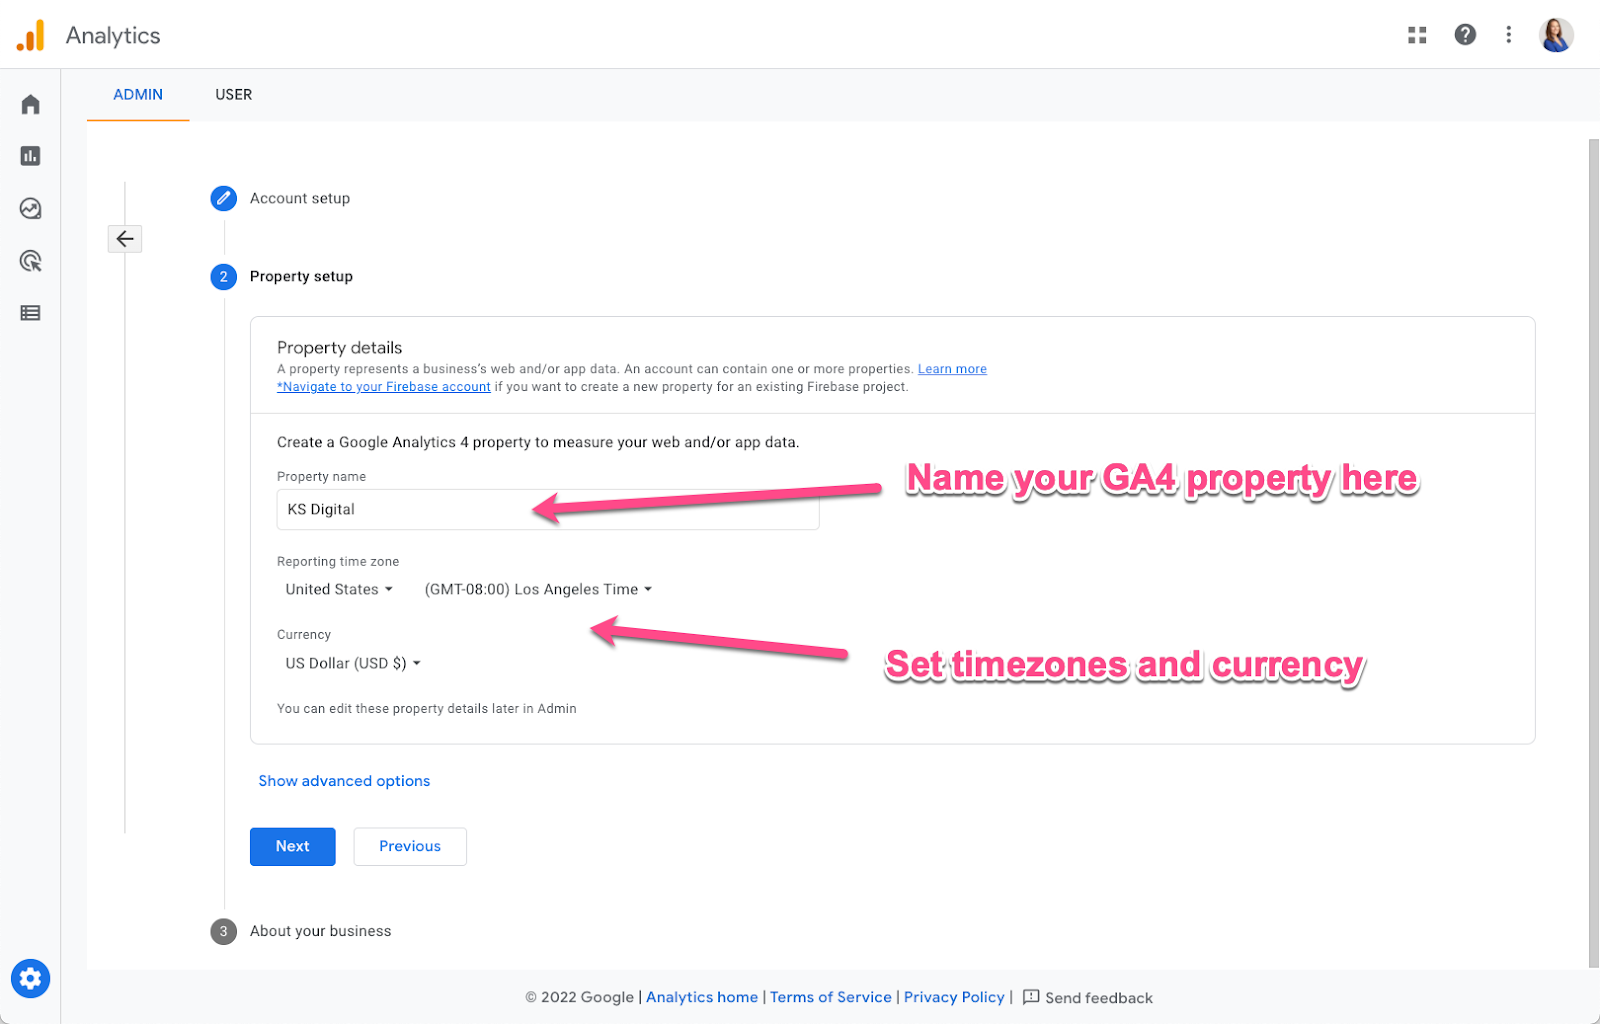The height and width of the screenshot is (1024, 1600).
Task: Open the Privacy Policy link
Action: coord(954,997)
